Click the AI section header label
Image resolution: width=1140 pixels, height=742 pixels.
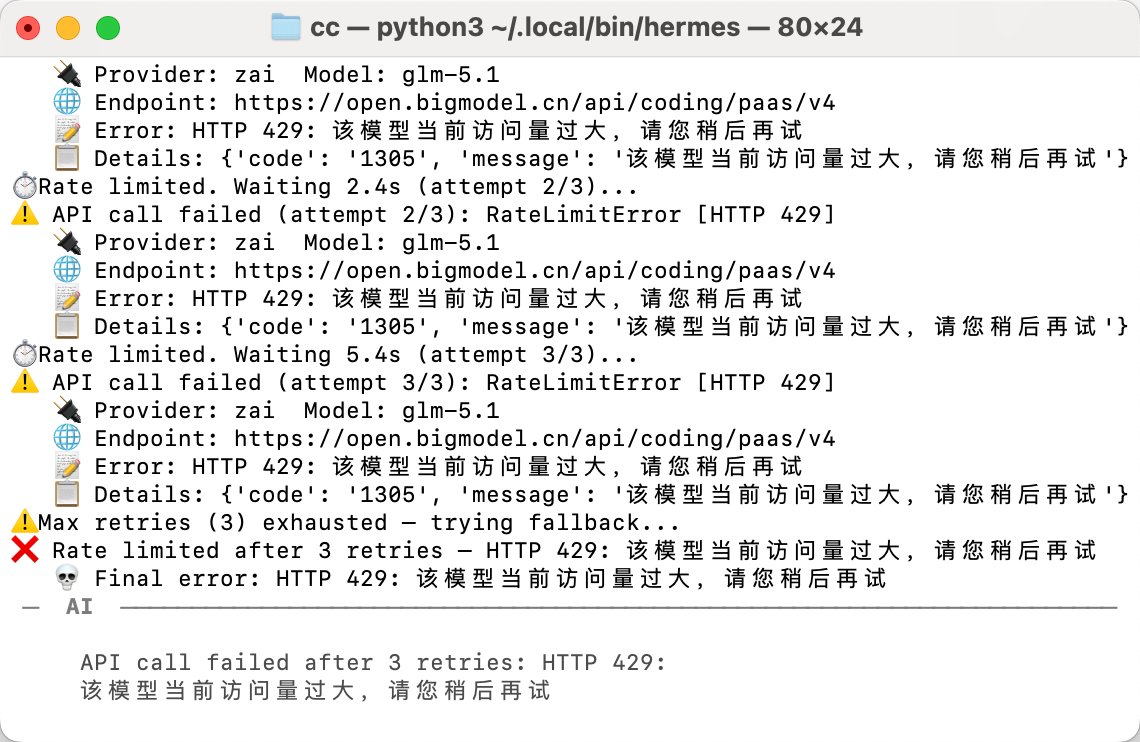[79, 606]
